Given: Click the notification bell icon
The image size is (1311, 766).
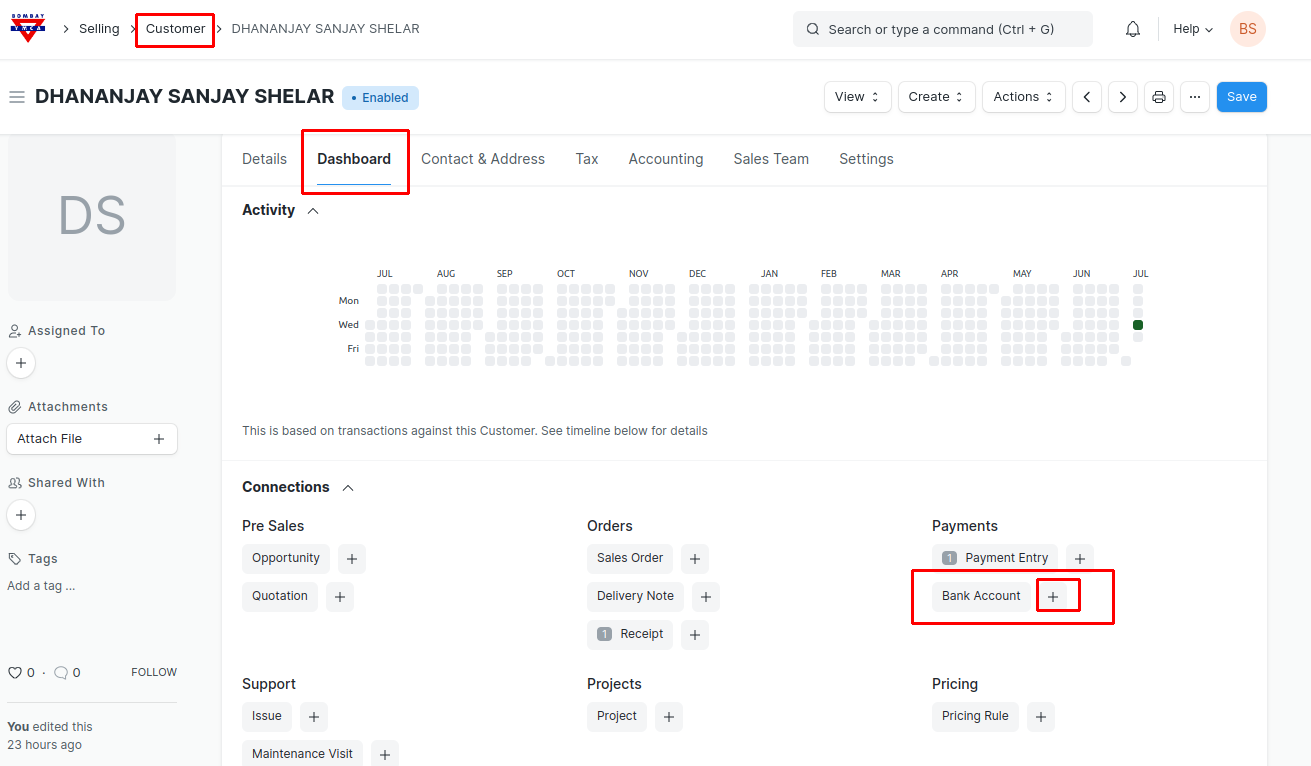Looking at the screenshot, I should [x=1133, y=29].
